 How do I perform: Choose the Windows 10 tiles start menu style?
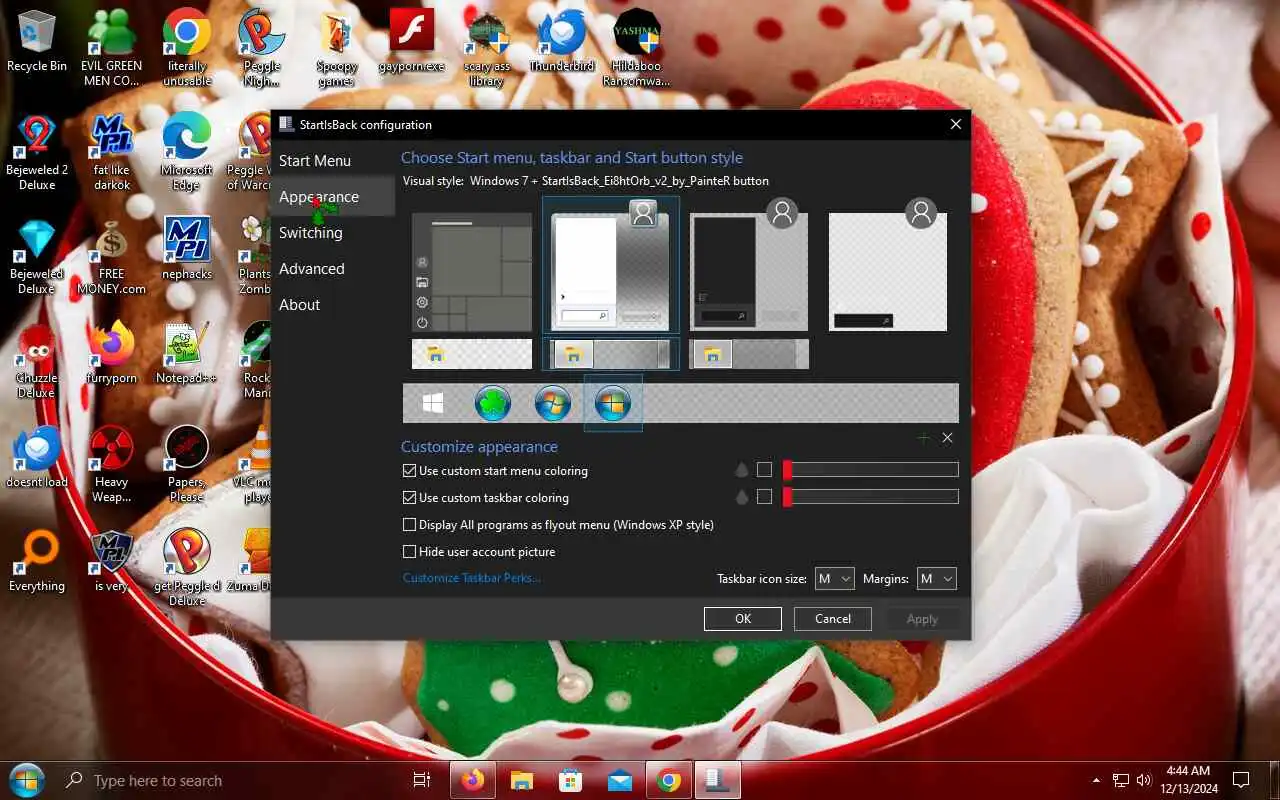pyautogui.click(x=472, y=272)
